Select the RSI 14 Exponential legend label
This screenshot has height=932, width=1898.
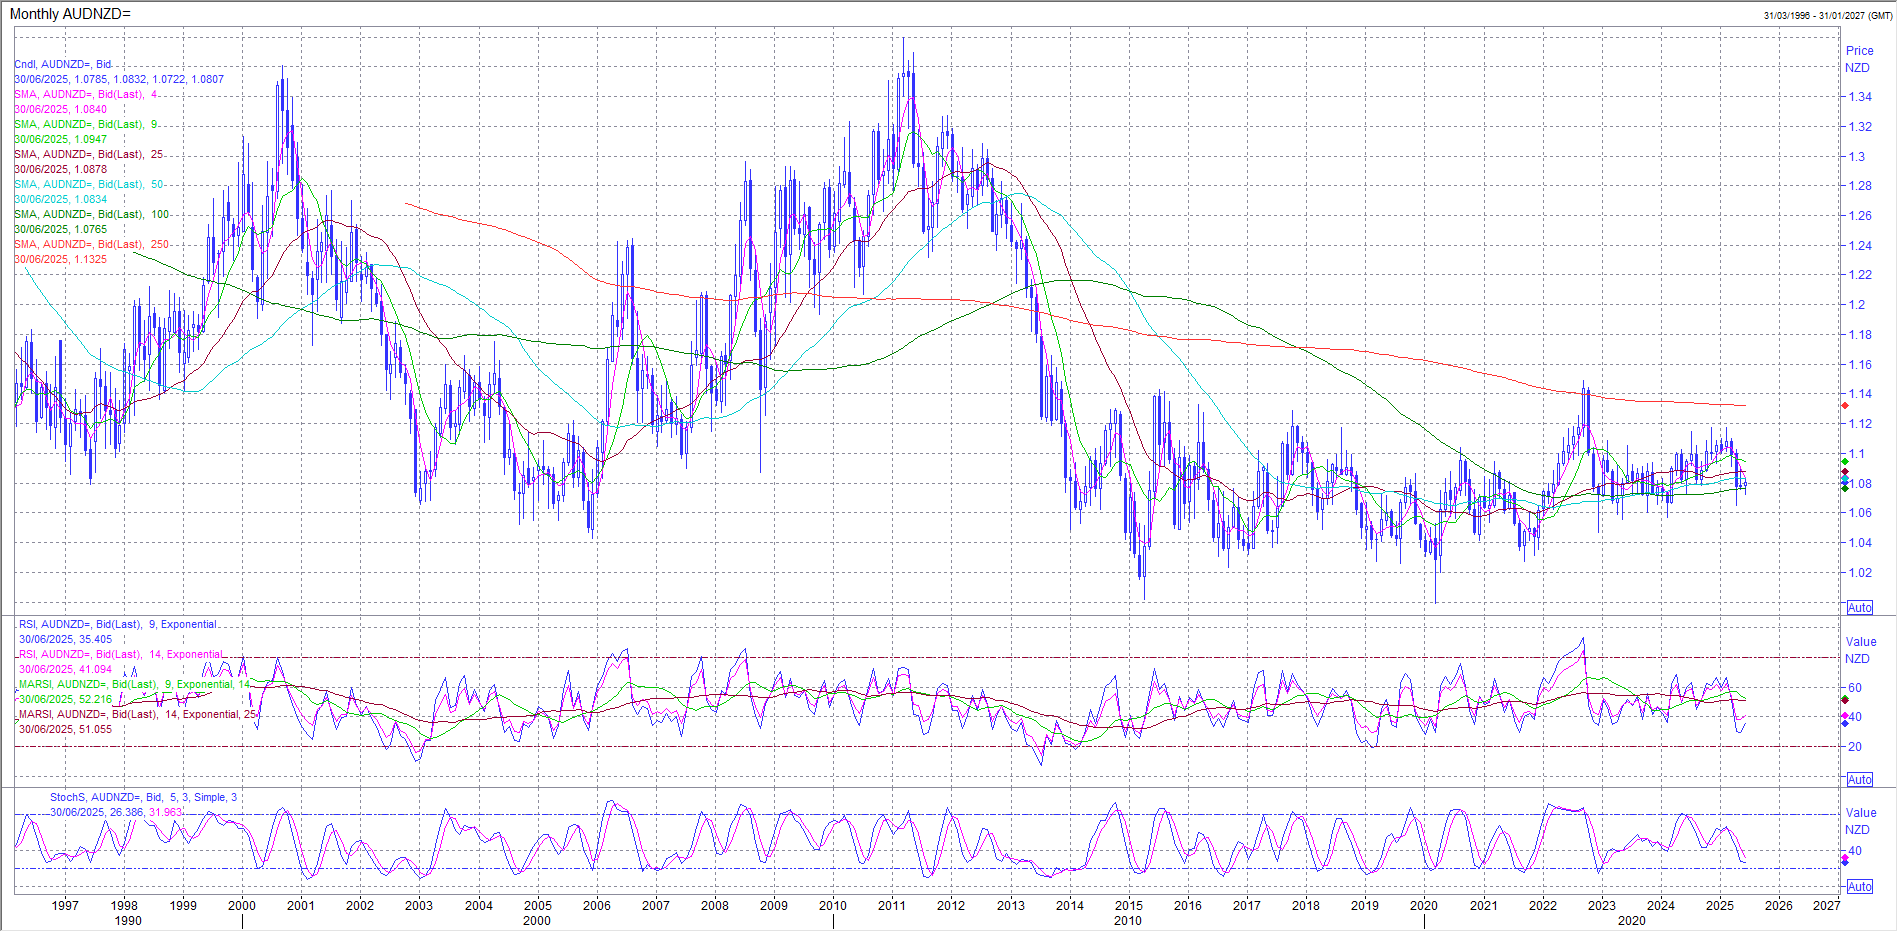click(121, 654)
